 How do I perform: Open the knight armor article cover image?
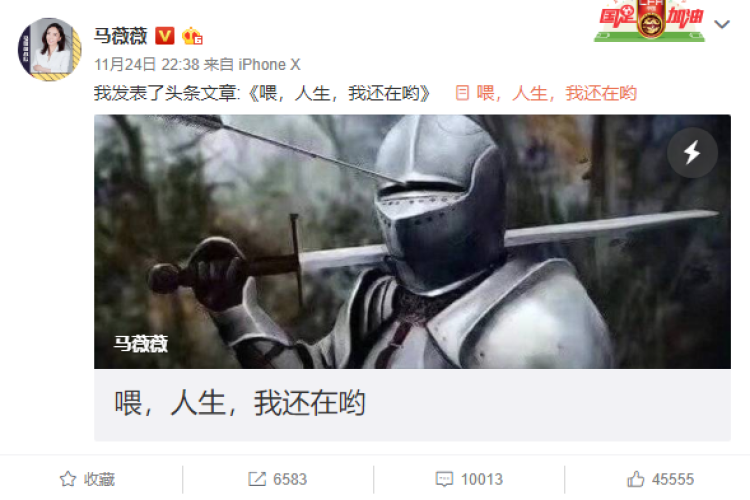pyautogui.click(x=412, y=242)
